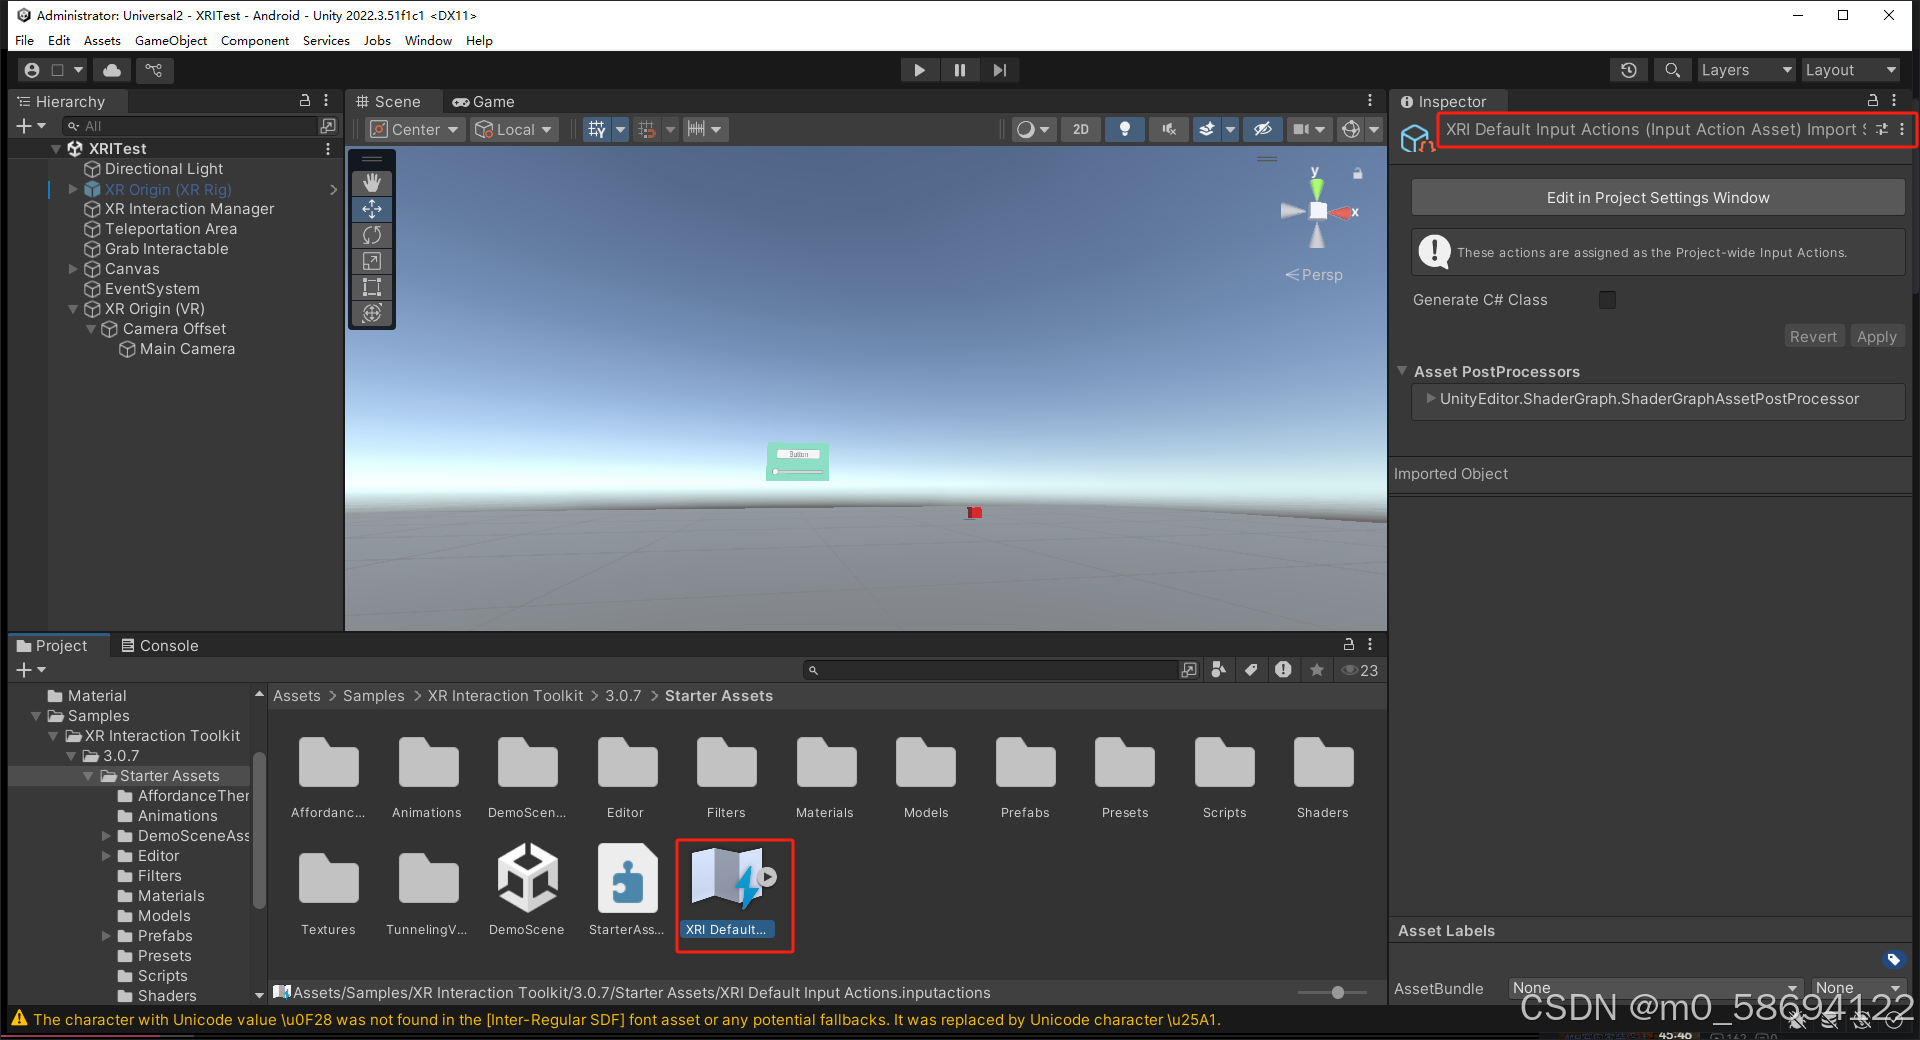Open the Layout dropdown
Screen dimensions: 1920x1040
[x=1850, y=69]
